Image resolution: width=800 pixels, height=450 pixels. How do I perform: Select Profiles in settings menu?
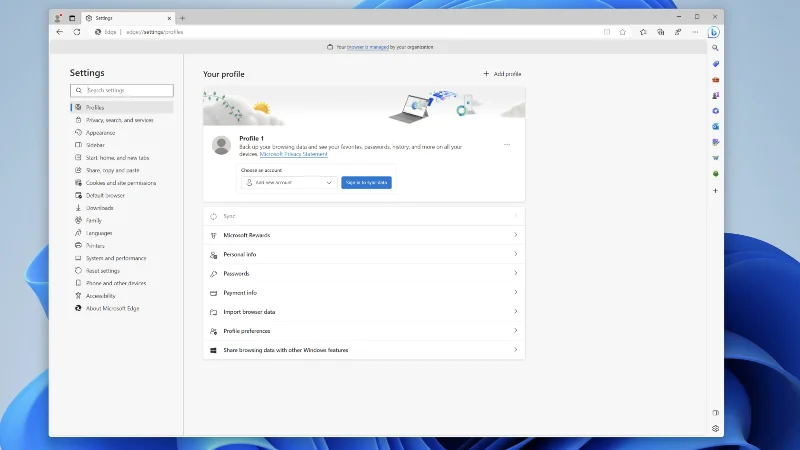(122, 107)
